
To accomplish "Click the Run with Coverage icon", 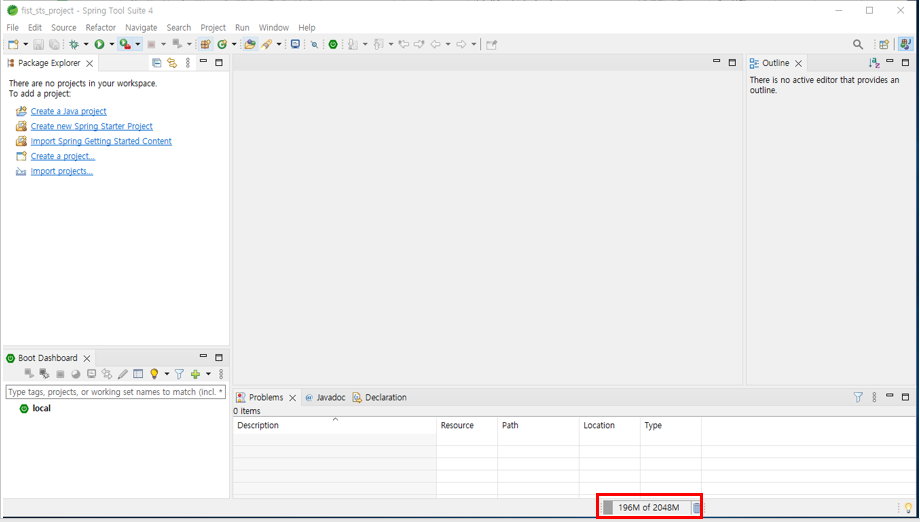I will (x=125, y=44).
